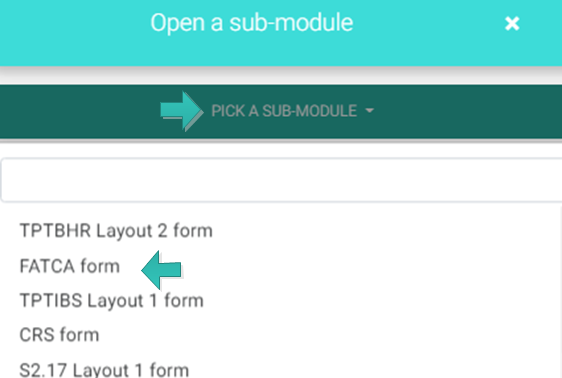
Task: Click the word FATCA in the list
Action: pyautogui.click(x=47, y=266)
